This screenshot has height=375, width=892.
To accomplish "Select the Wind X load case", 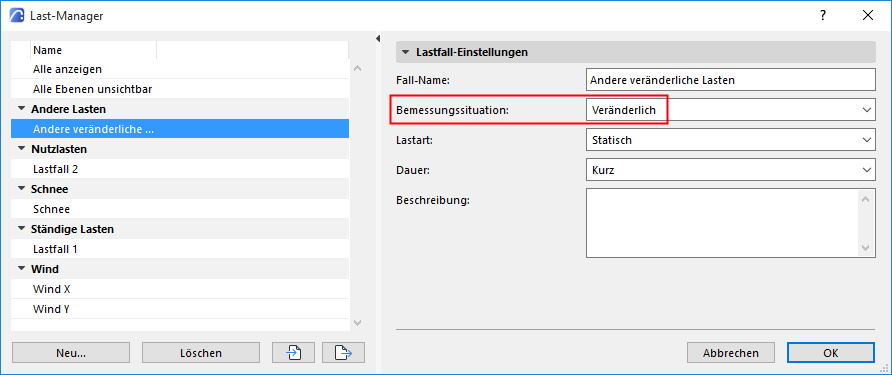I will (x=180, y=289).
